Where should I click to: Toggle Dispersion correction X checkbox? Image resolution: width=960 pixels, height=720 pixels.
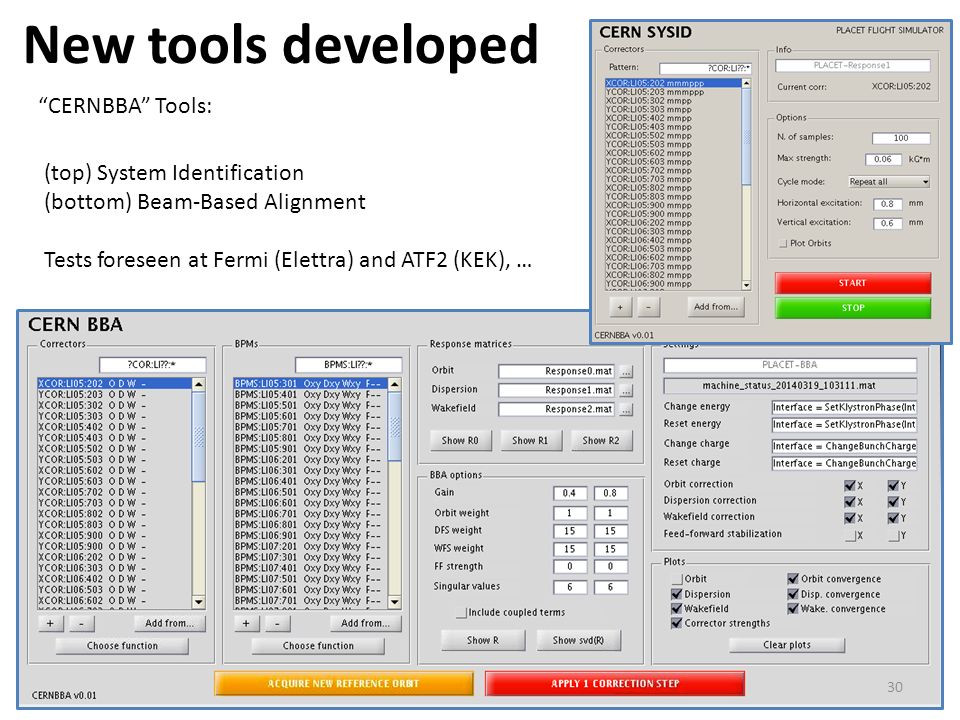click(850, 502)
